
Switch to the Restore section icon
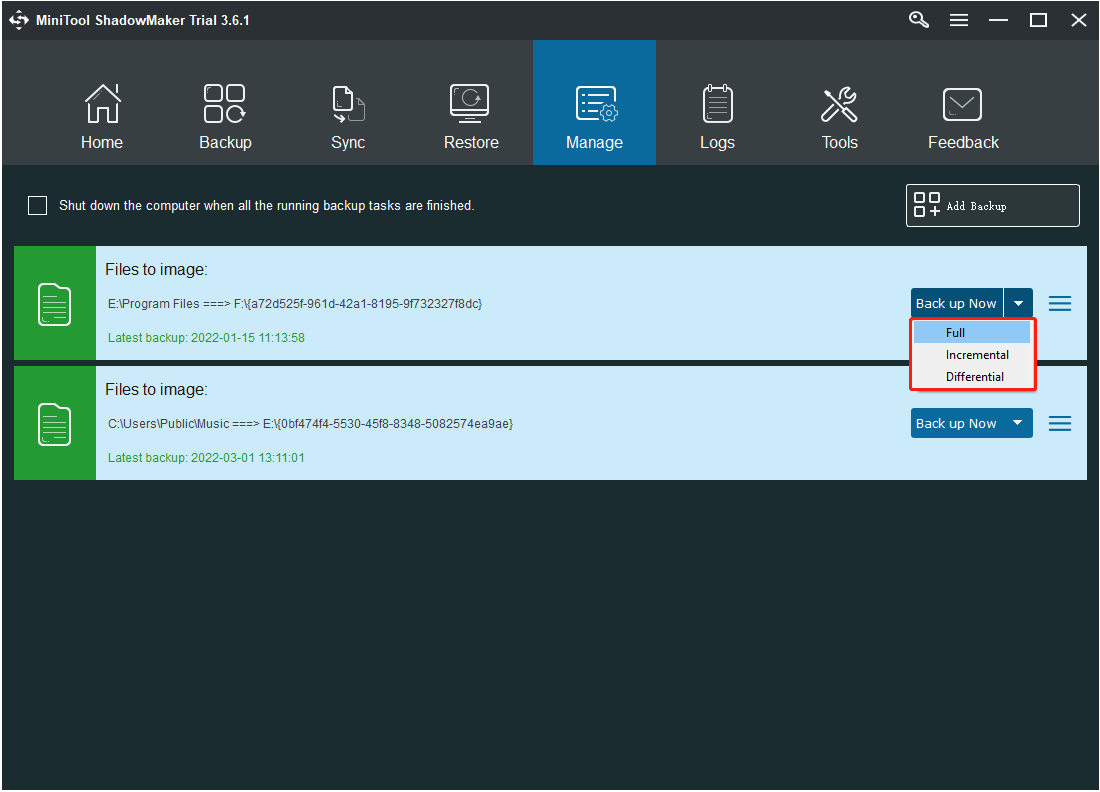pos(470,105)
